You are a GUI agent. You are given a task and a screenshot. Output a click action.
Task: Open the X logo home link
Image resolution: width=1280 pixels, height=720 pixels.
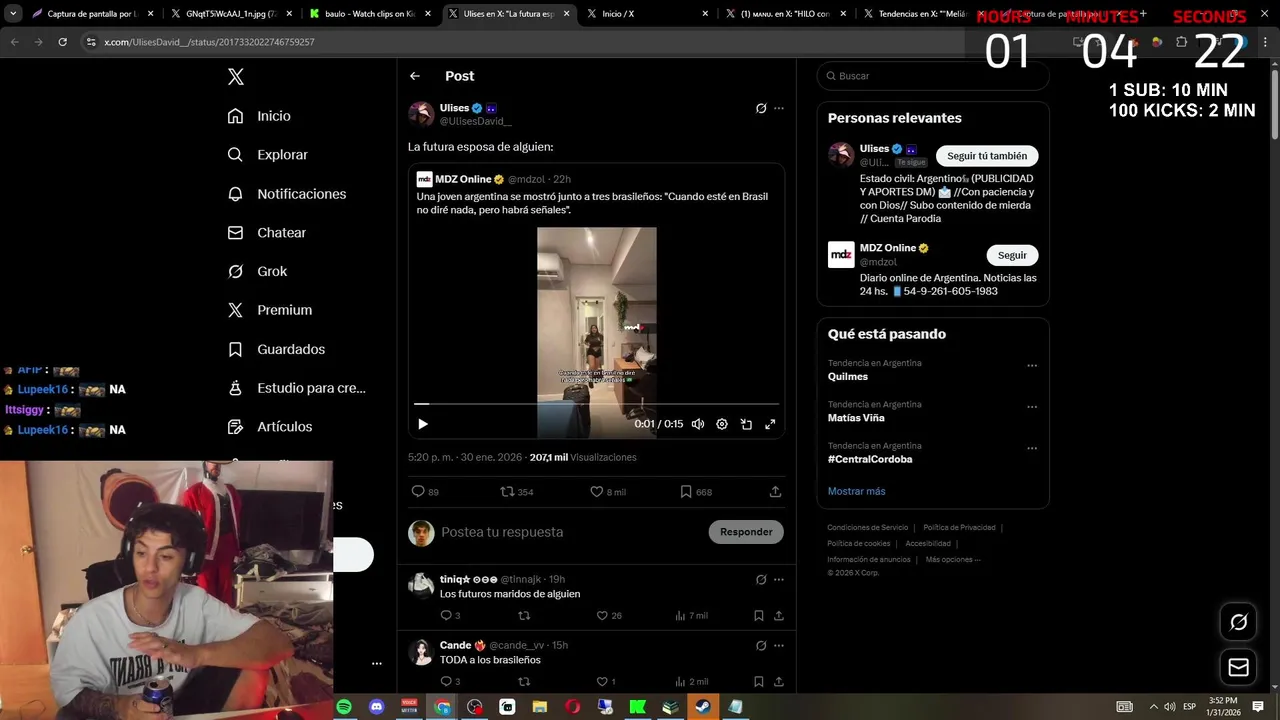(x=235, y=77)
